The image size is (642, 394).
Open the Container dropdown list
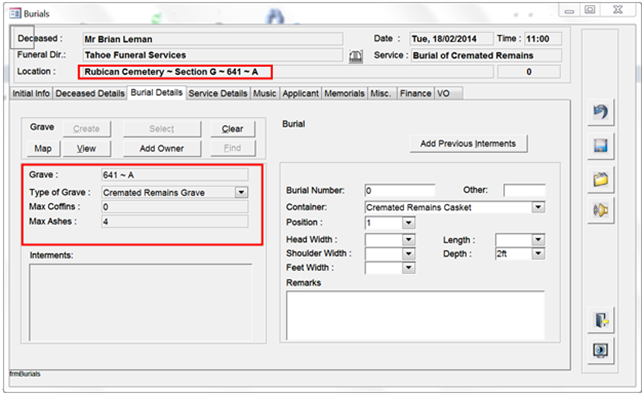(538, 207)
